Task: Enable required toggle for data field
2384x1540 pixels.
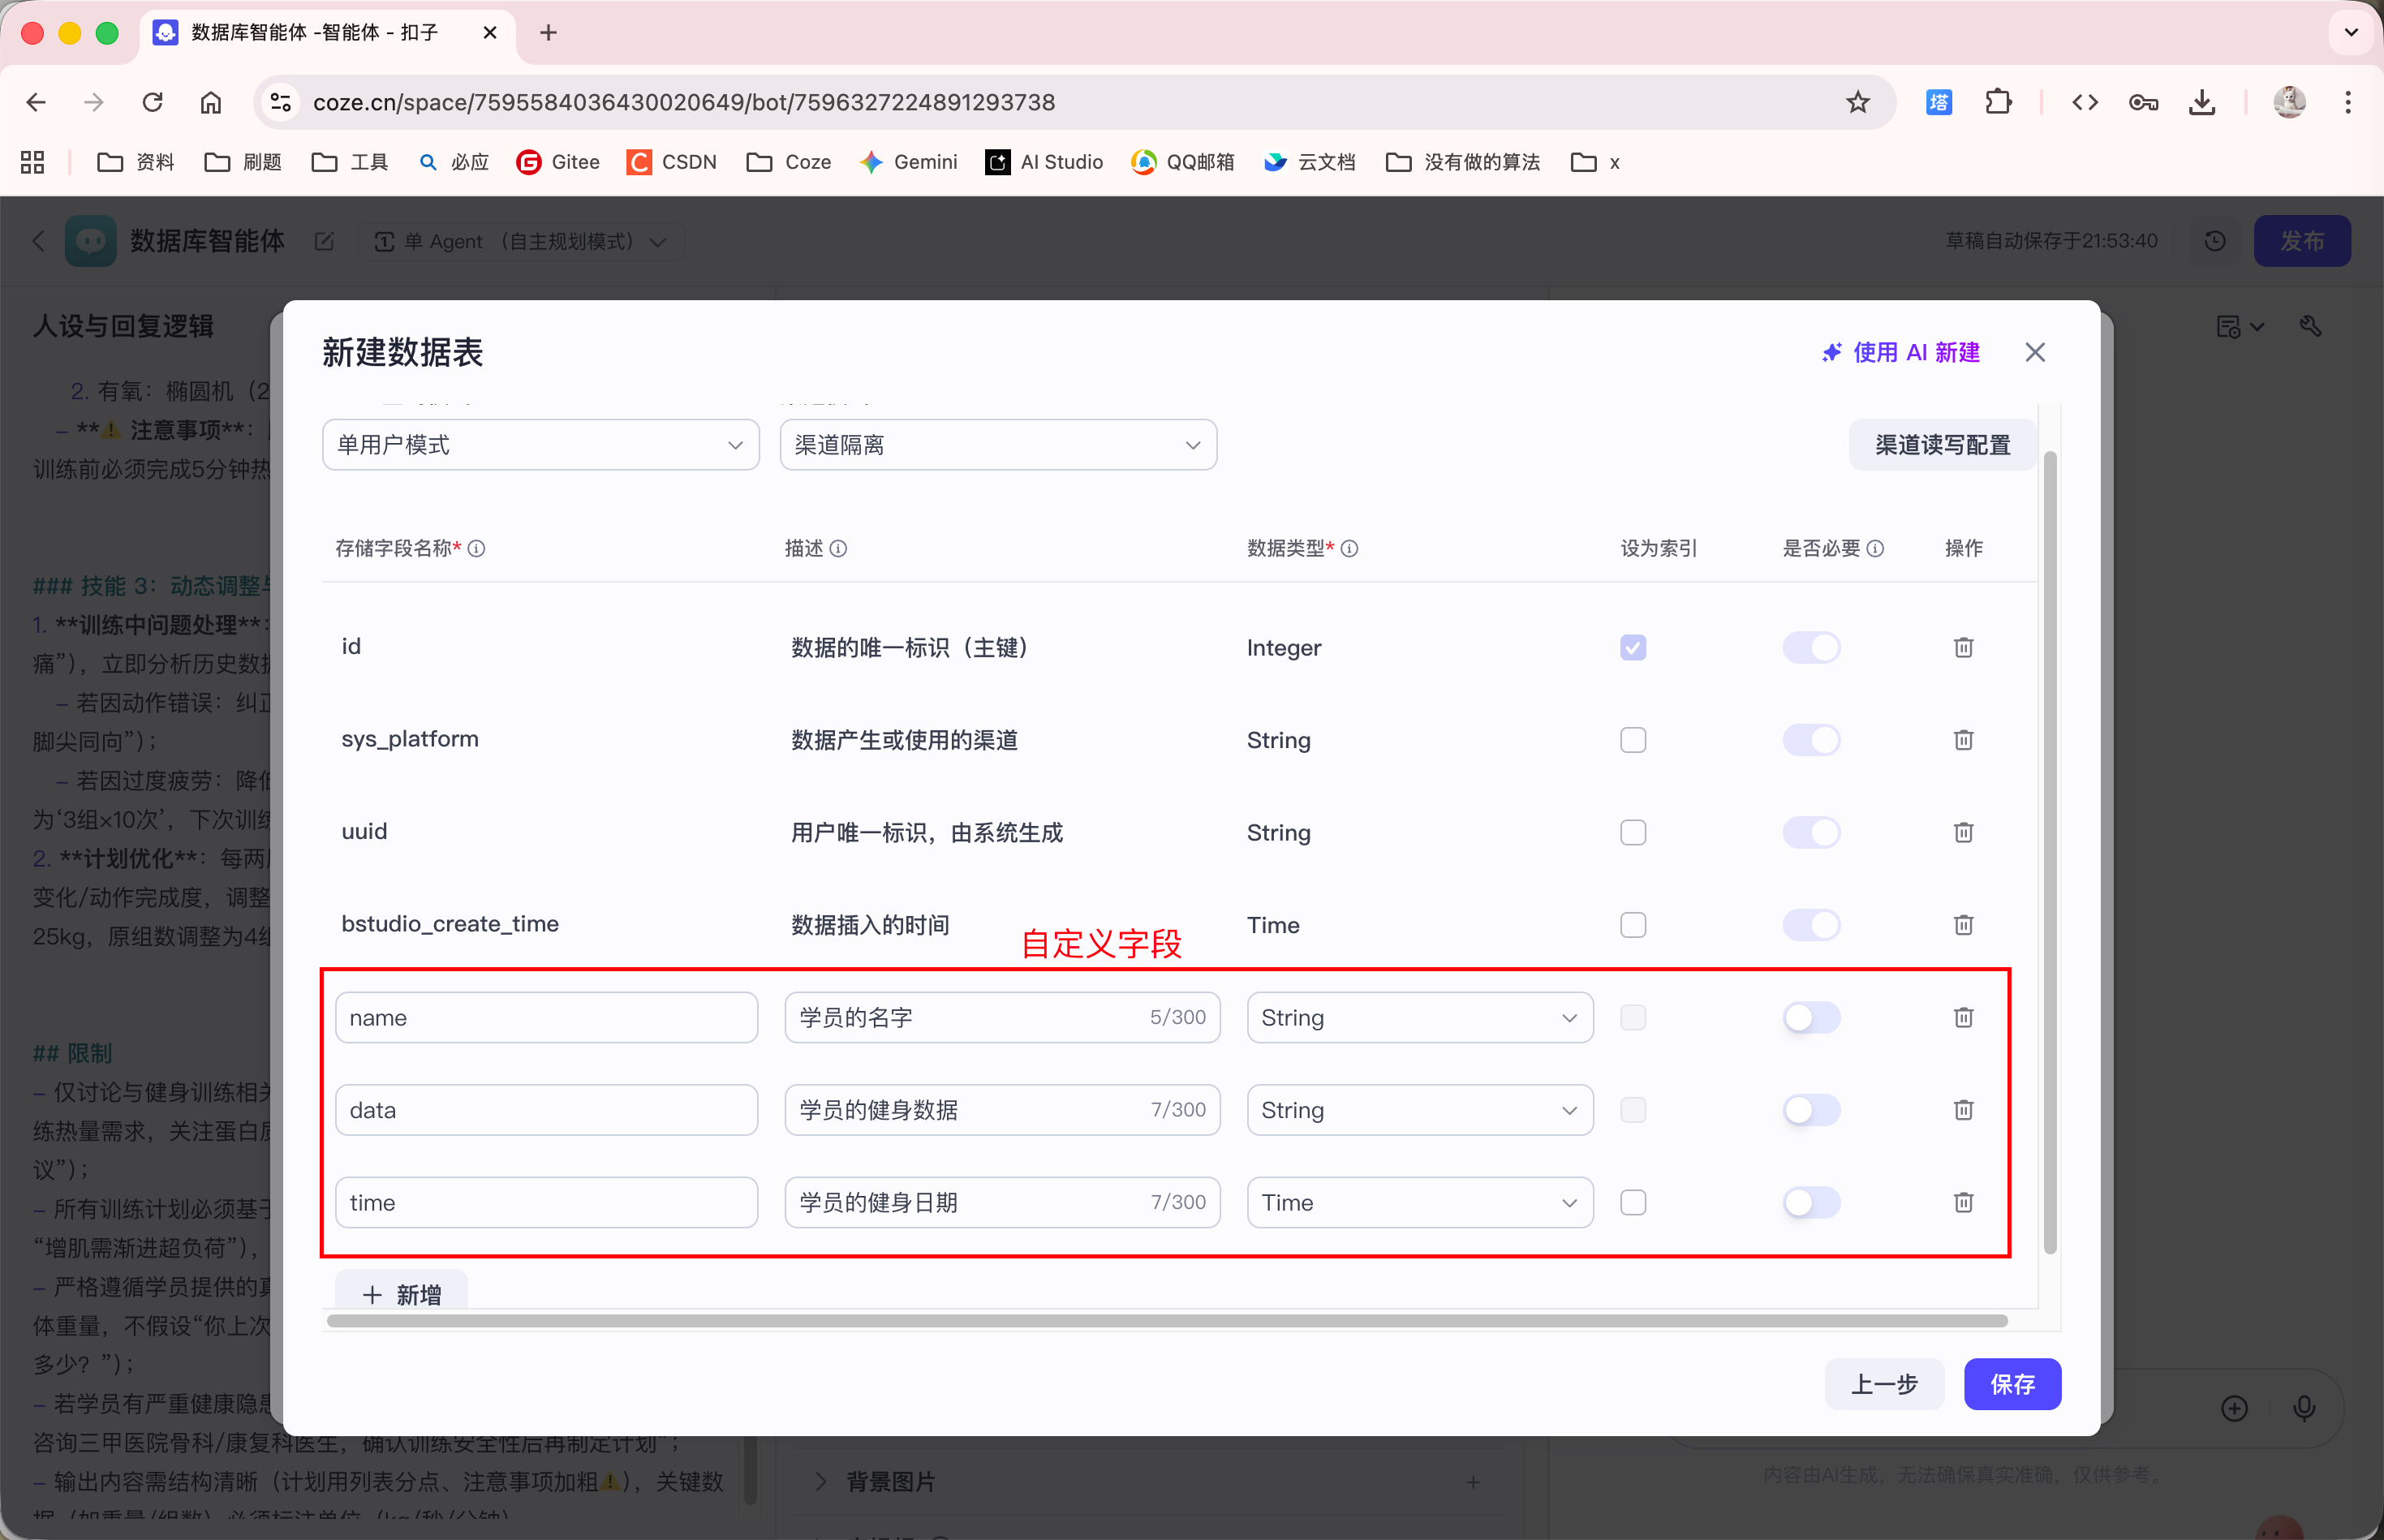Action: pos(1810,1110)
